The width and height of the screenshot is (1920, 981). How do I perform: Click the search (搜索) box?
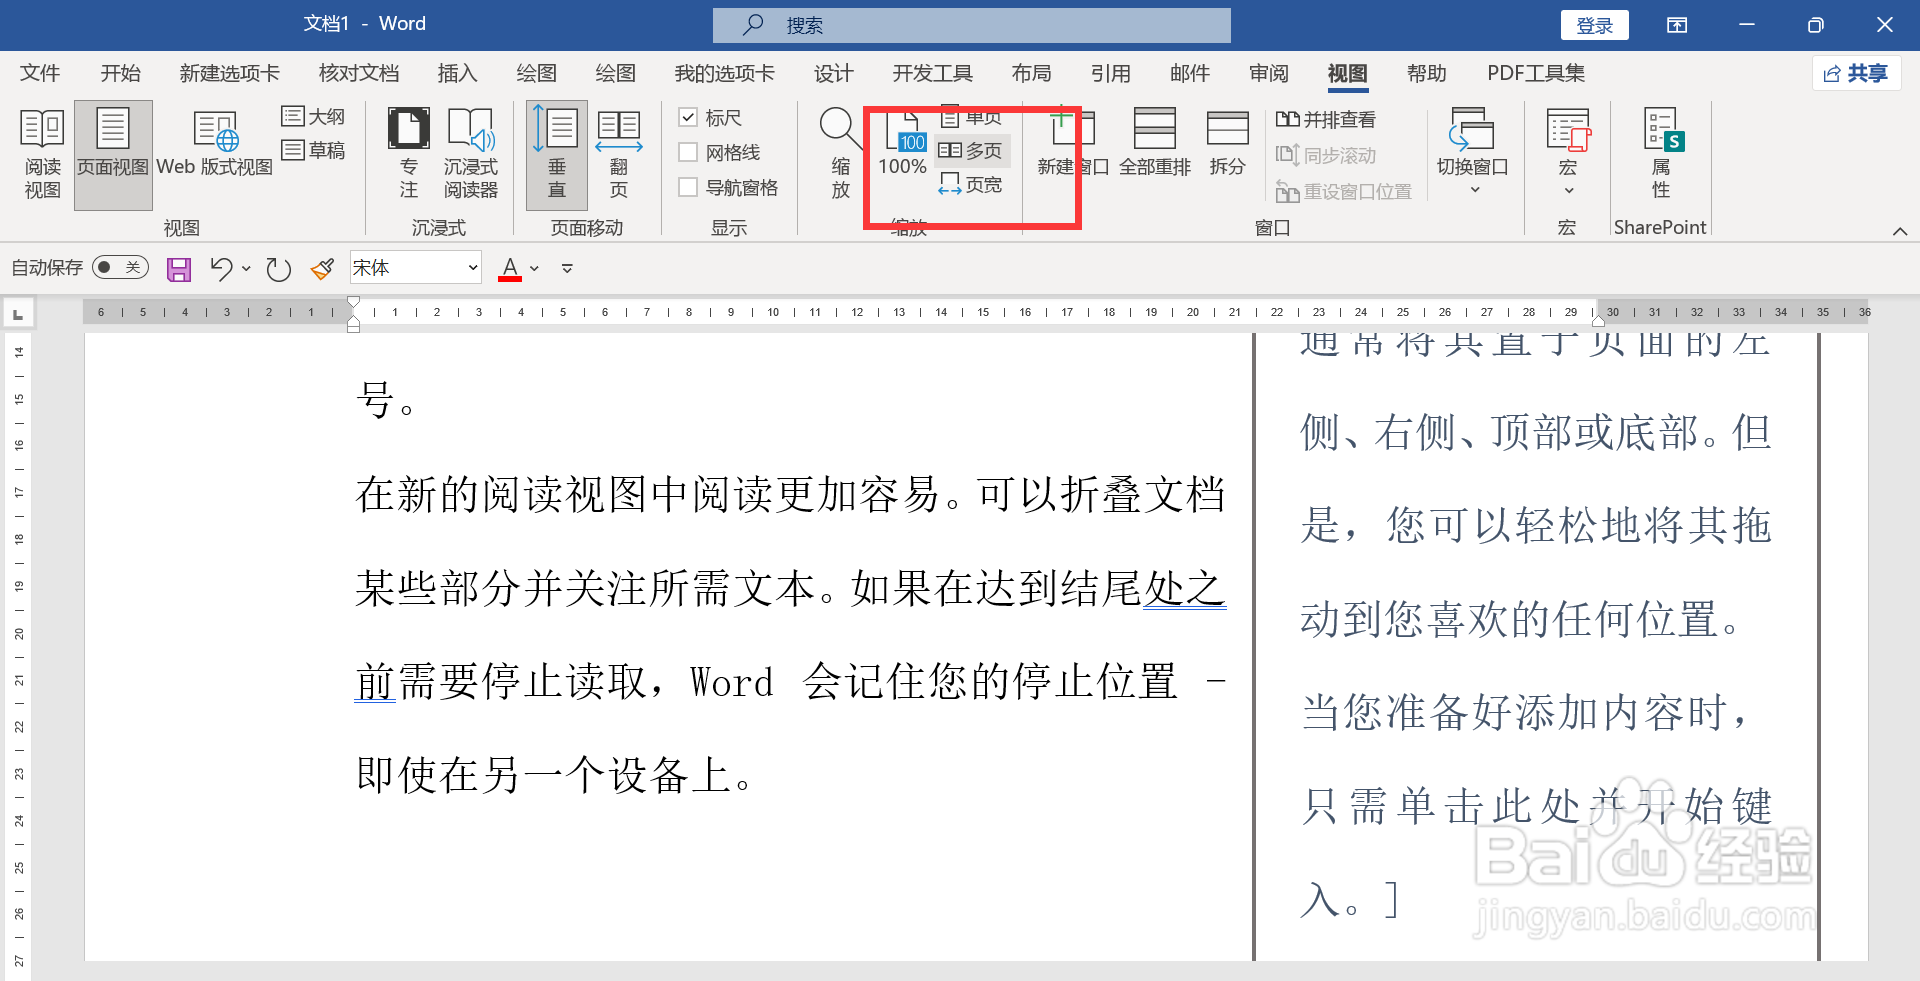(971, 25)
